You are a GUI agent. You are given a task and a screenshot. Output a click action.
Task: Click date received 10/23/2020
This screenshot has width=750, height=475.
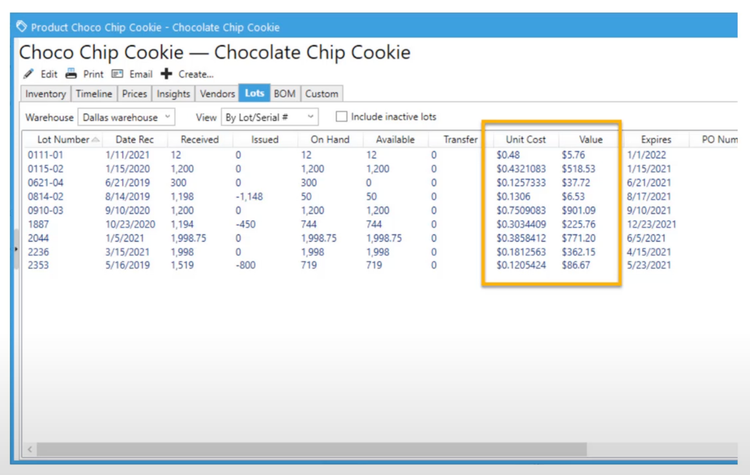coord(130,224)
